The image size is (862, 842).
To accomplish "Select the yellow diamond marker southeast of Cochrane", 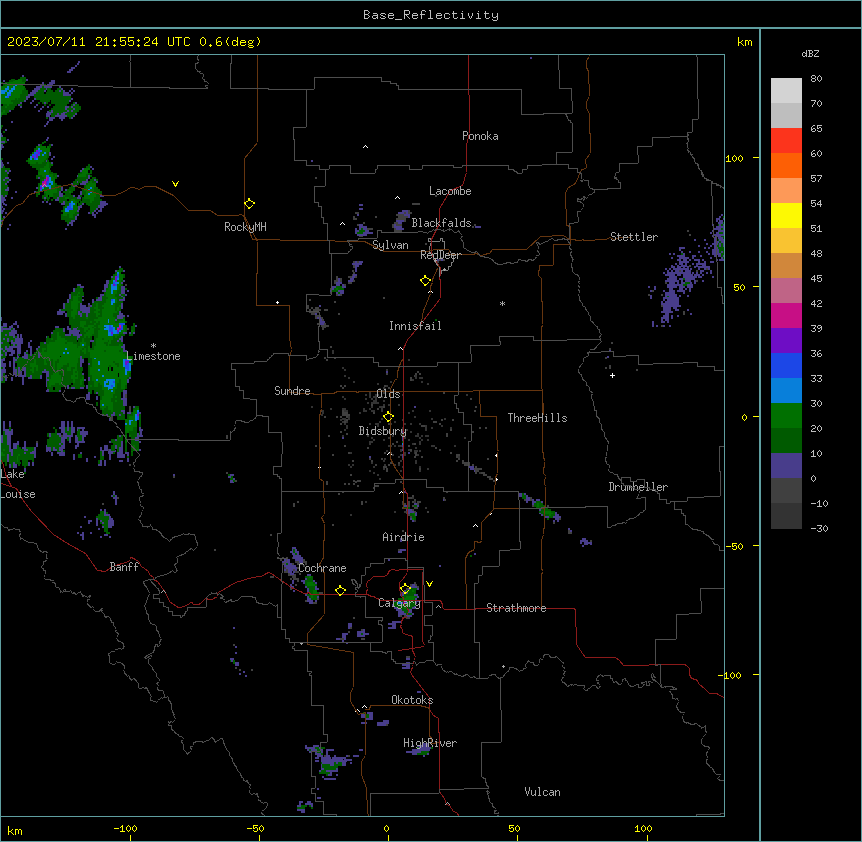I will coord(340,590).
